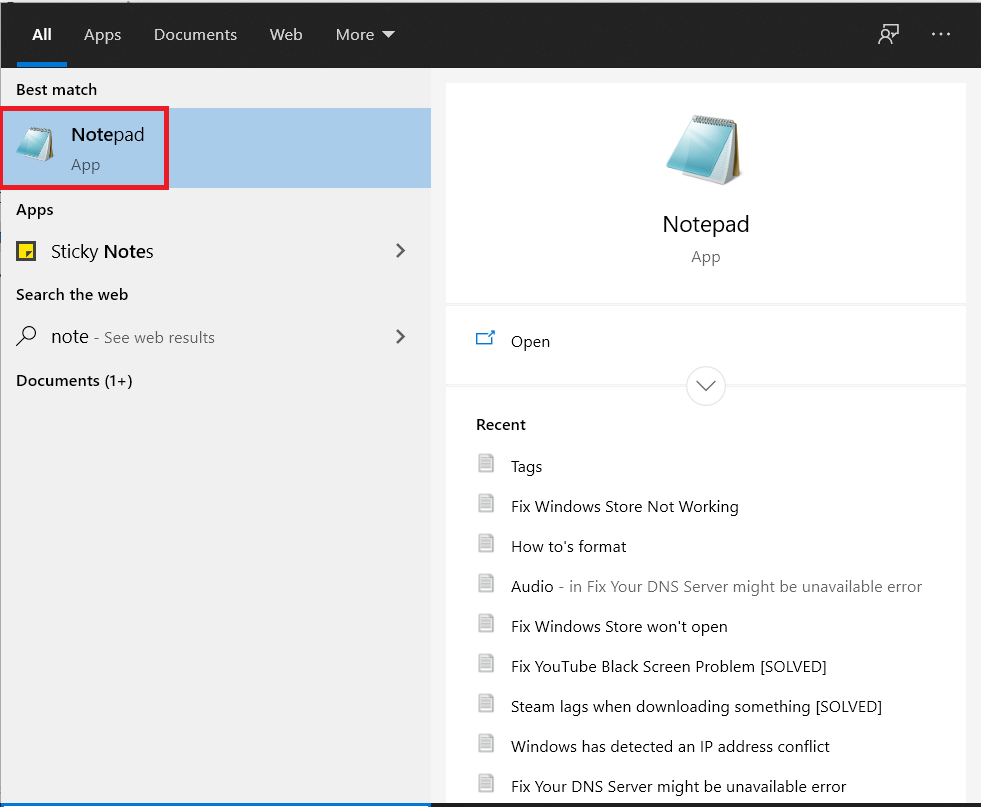981x807 pixels.
Task: Open the ellipsis options icon top right
Action: tap(941, 34)
